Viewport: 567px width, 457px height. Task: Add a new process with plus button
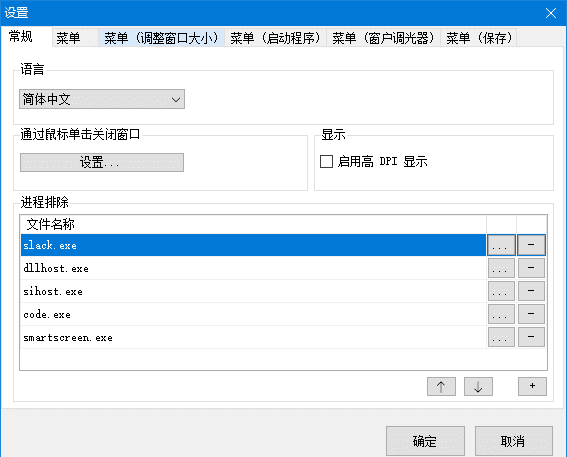pyautogui.click(x=532, y=386)
